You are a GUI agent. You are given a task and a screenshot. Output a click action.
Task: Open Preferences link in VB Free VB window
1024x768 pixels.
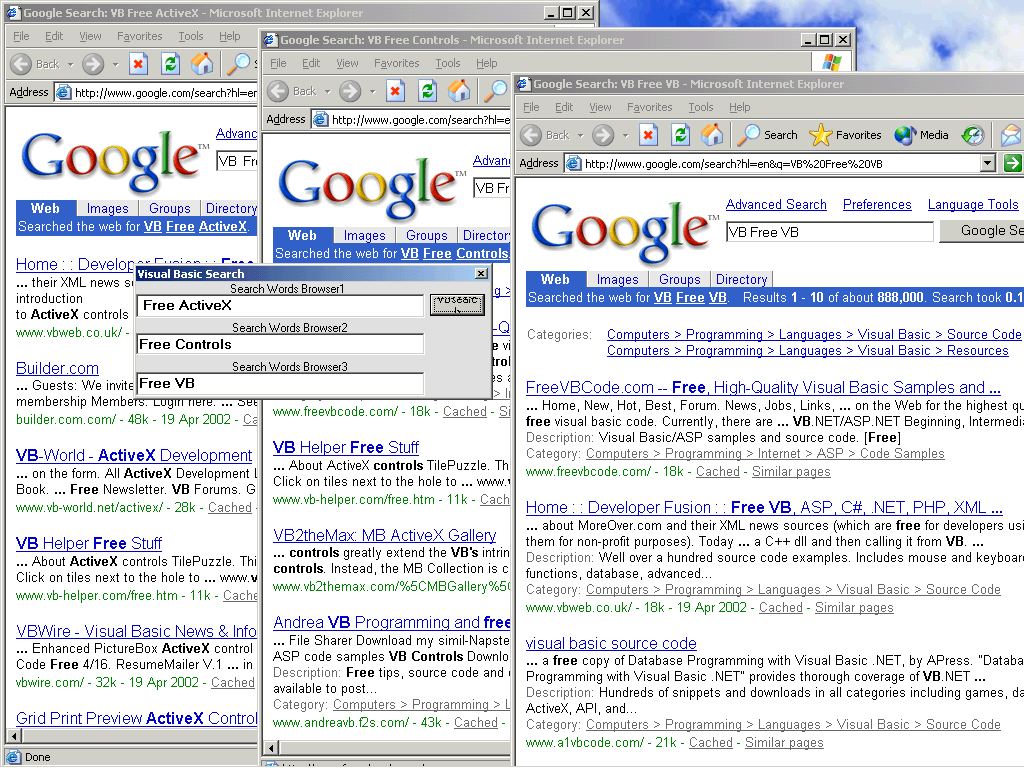pyautogui.click(x=876, y=204)
